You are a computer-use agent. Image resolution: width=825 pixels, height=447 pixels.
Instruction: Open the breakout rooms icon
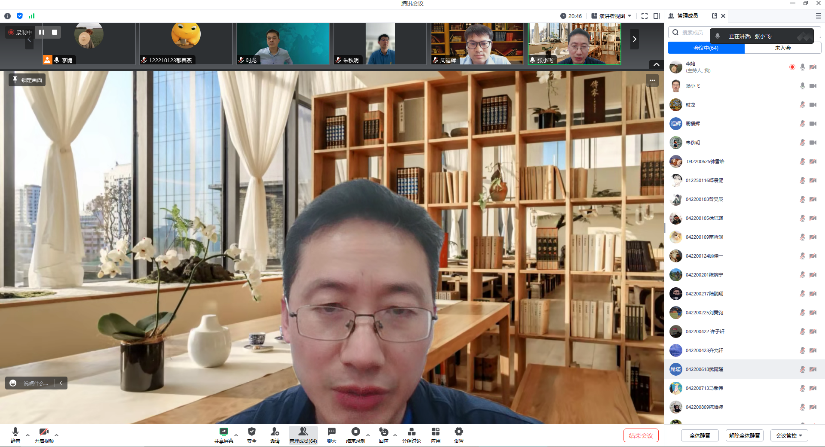411,432
